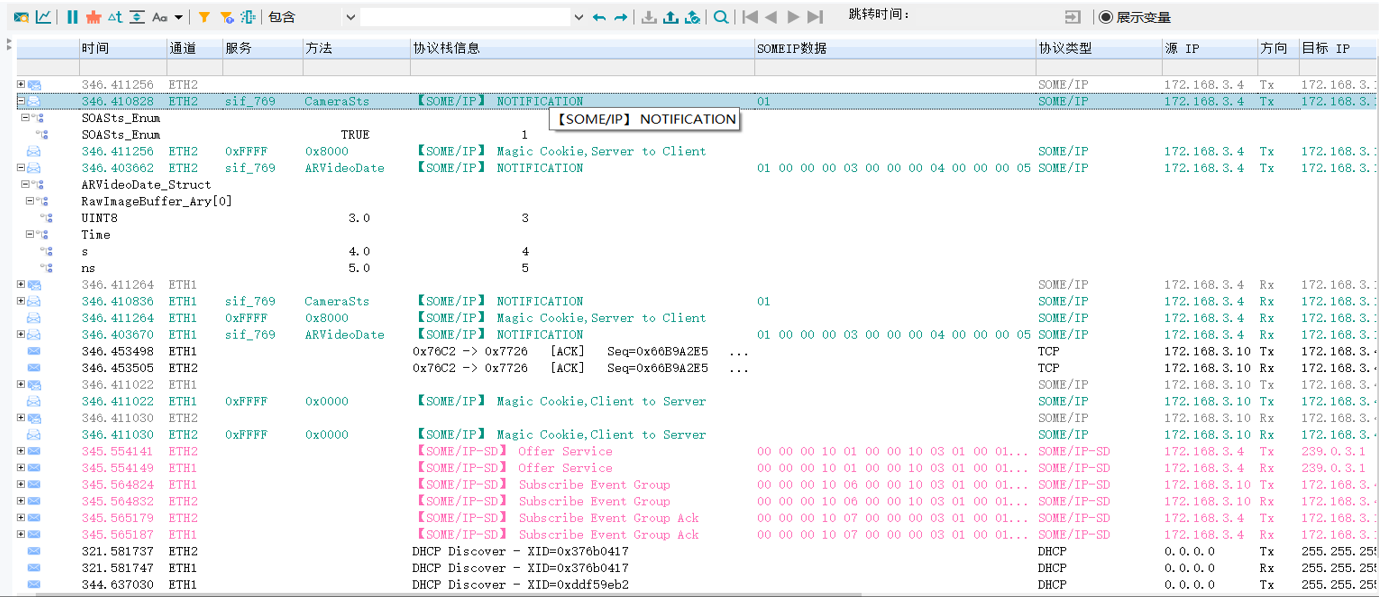Pause the message trace capture
Viewport: 1379px width, 601px height.
[x=72, y=17]
